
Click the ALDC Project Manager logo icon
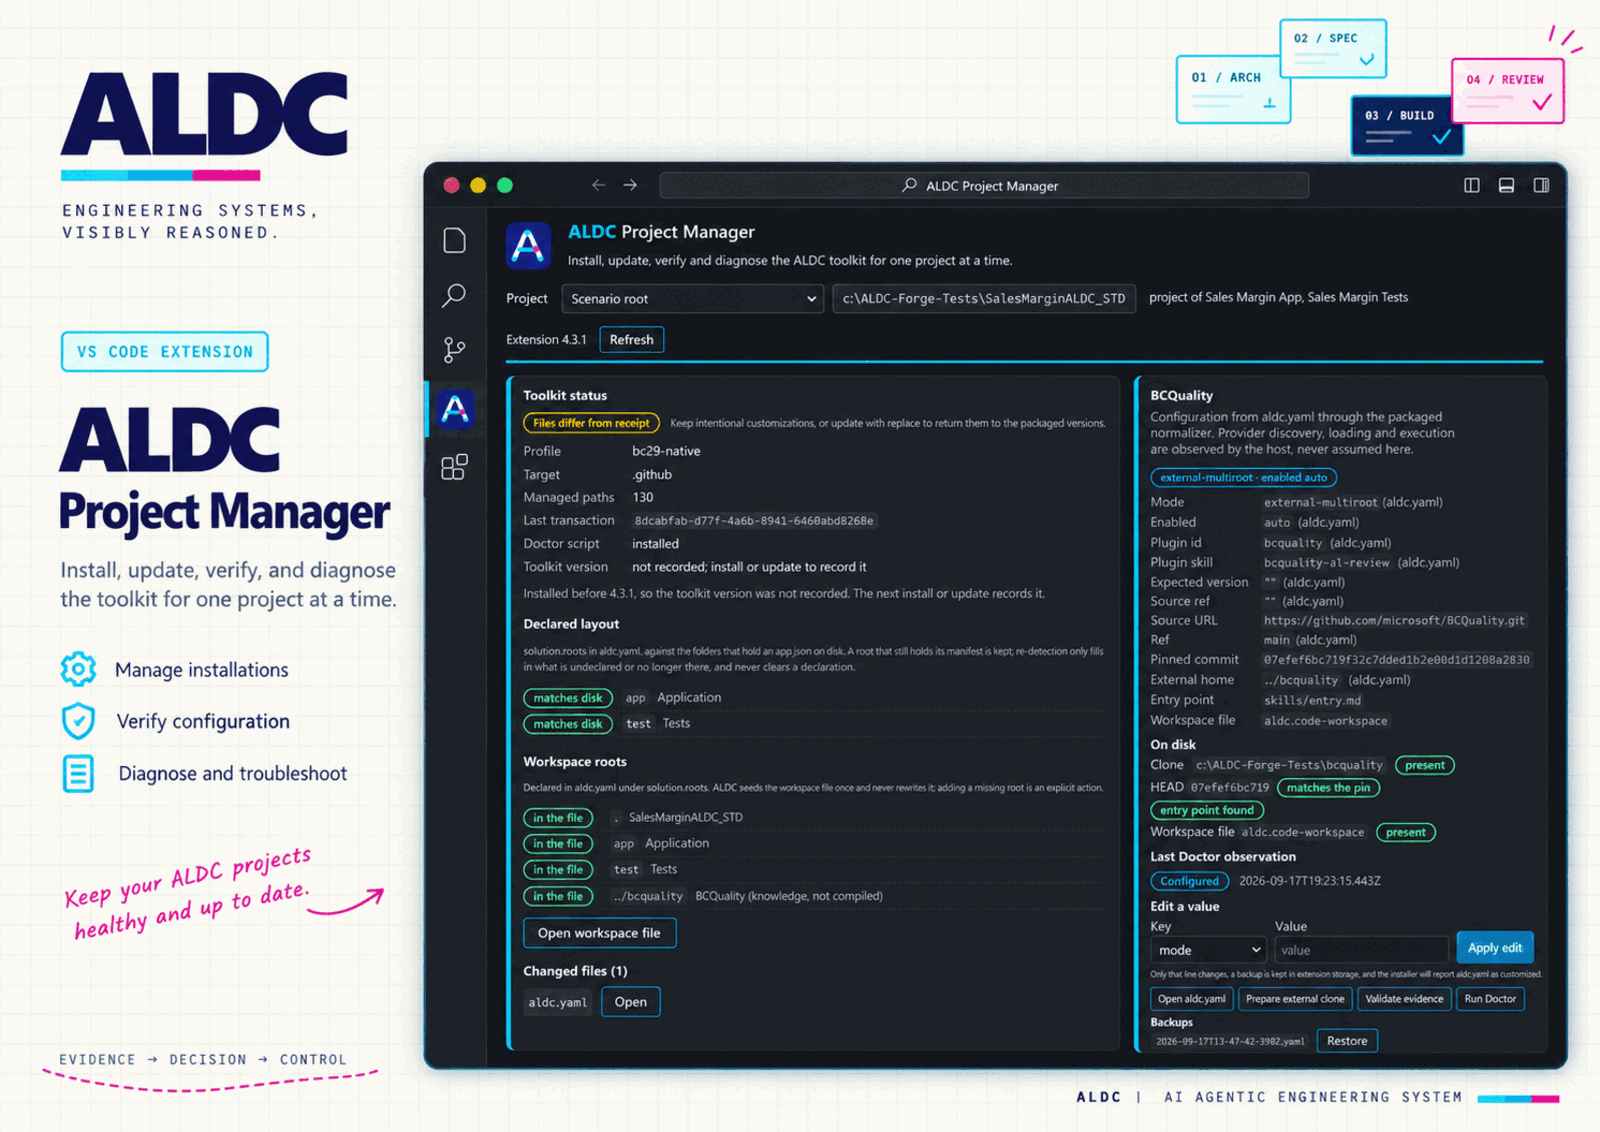(528, 245)
